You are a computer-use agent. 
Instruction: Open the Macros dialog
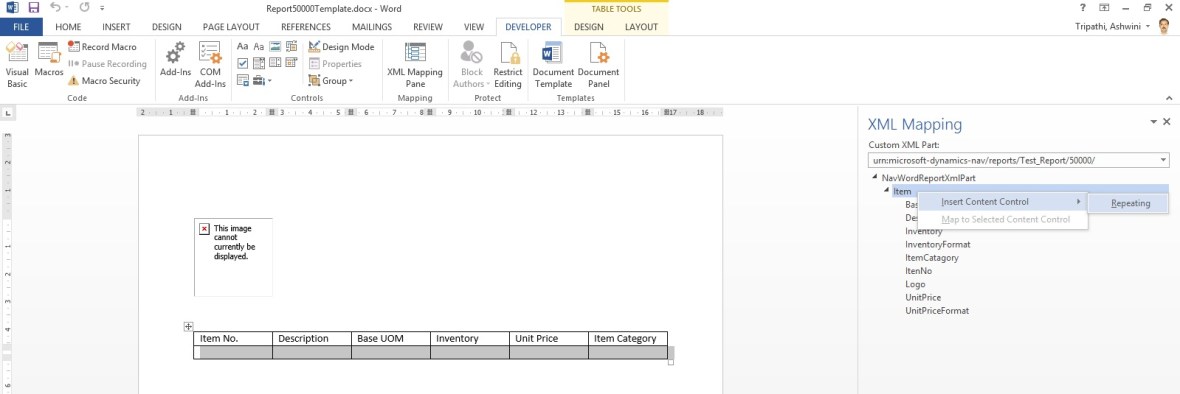(x=49, y=59)
